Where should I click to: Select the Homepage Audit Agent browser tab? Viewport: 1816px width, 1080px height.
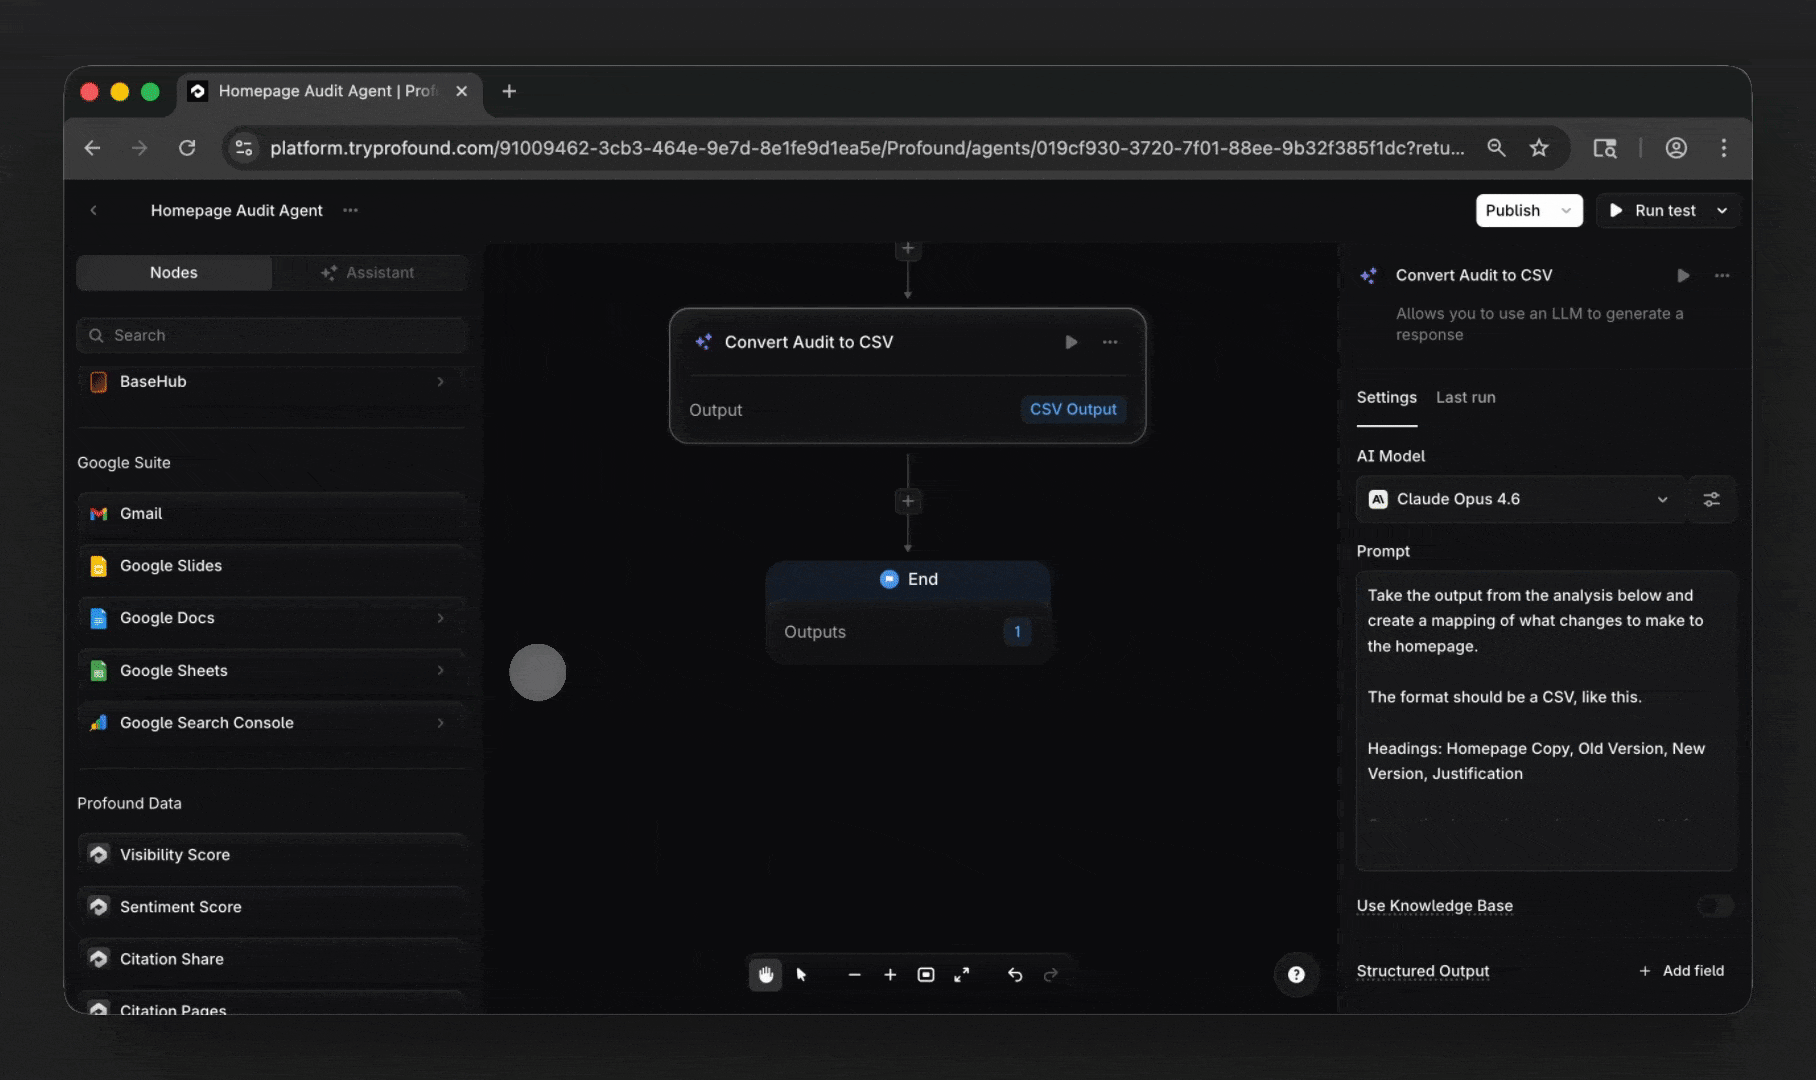pyautogui.click(x=330, y=91)
